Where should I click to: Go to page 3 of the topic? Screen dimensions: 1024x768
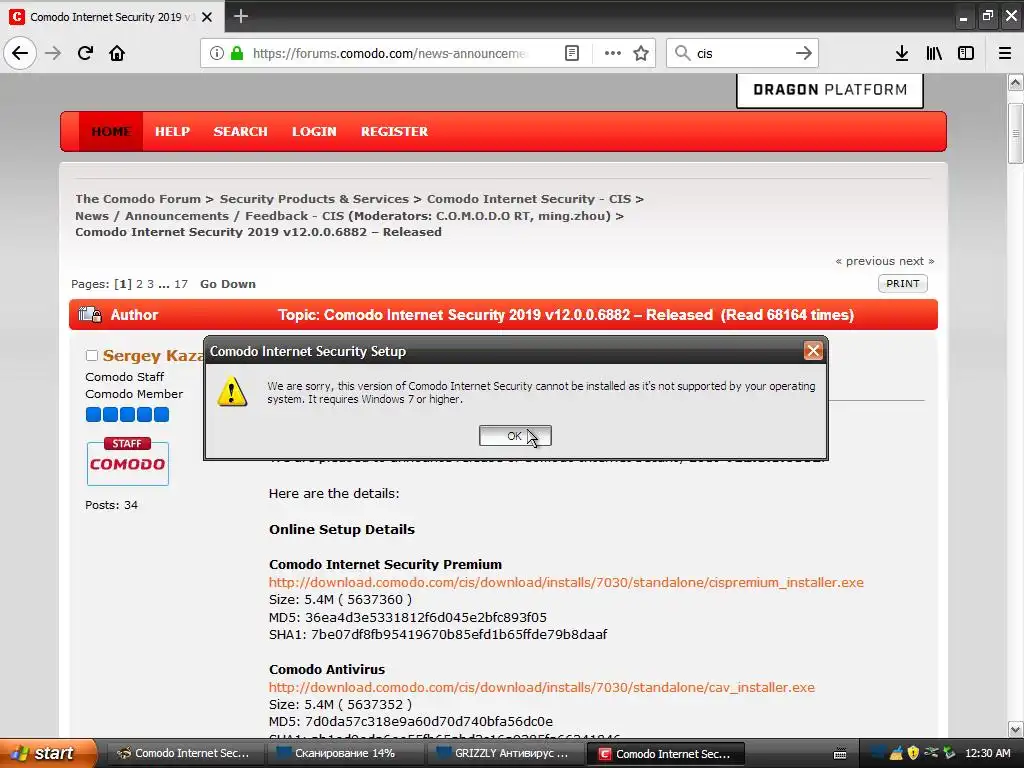pyautogui.click(x=150, y=284)
